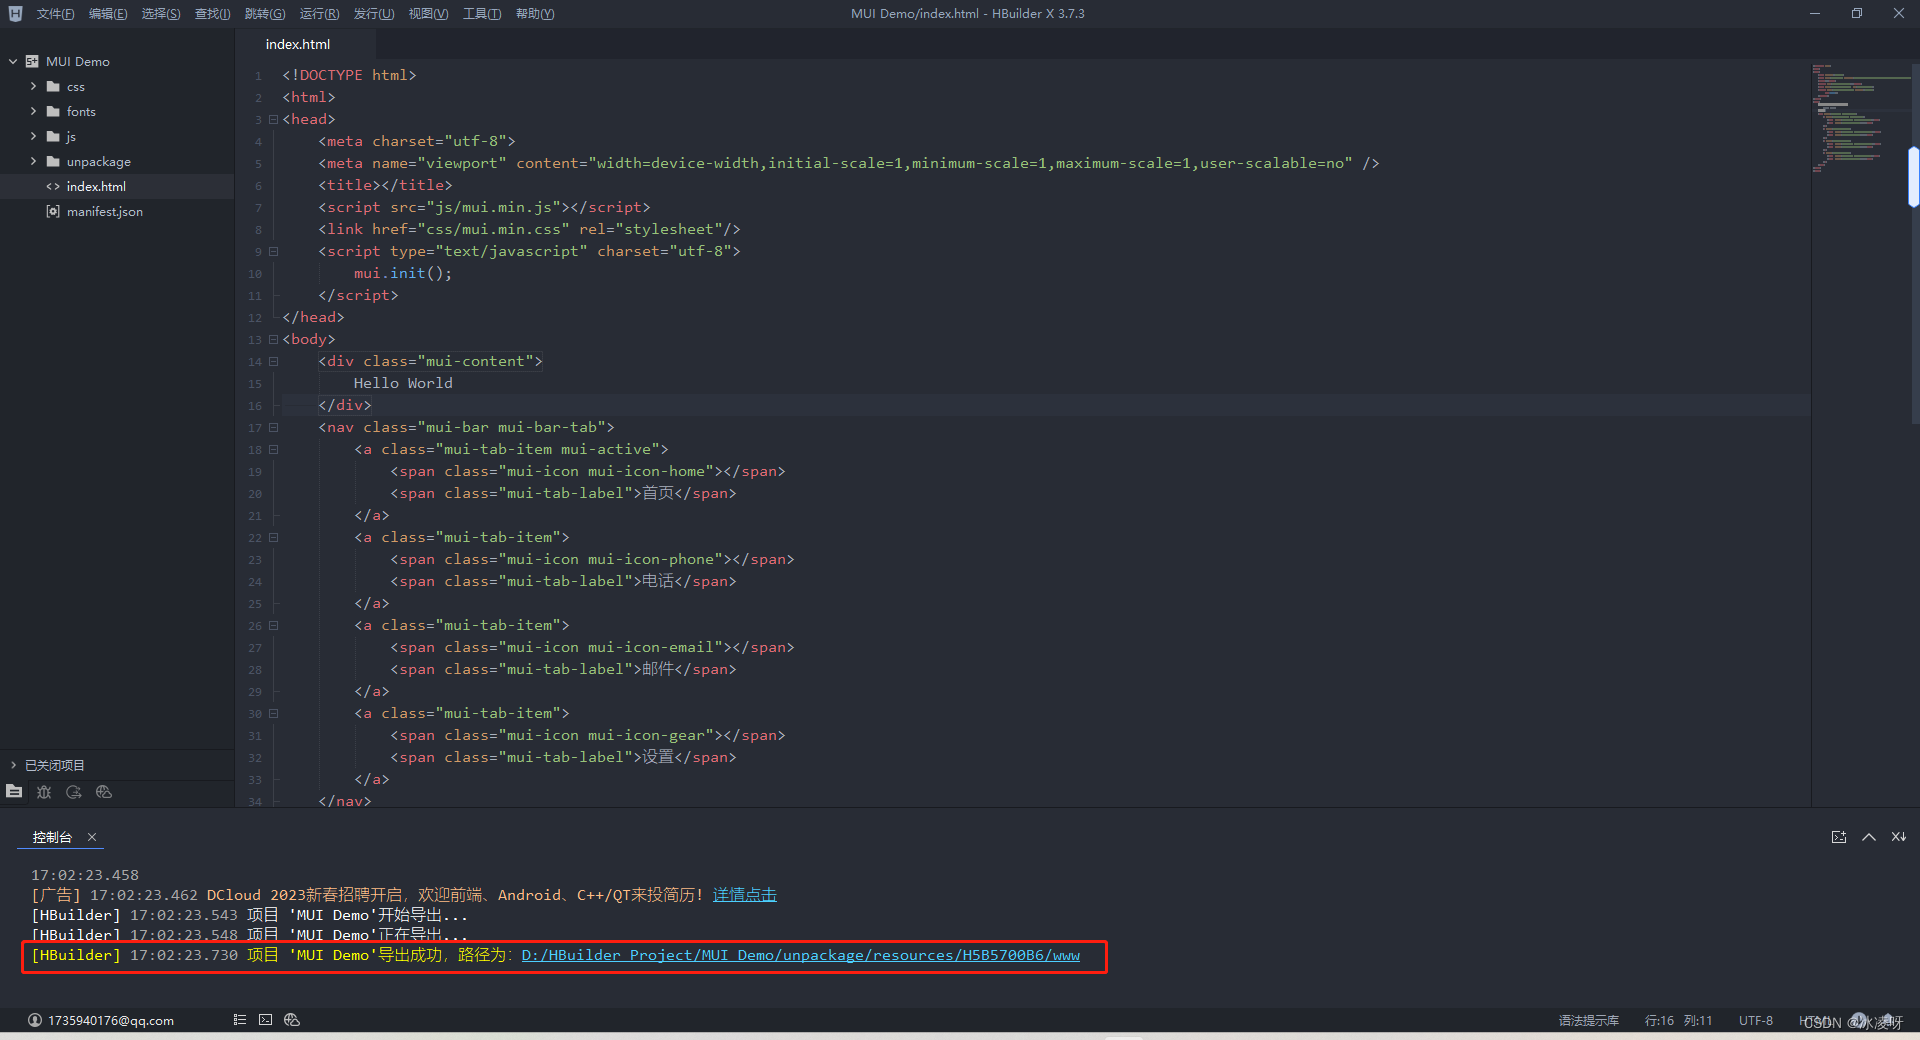Fold the anchor tag at line 26
Image resolution: width=1920 pixels, height=1040 pixels.
[x=273, y=626]
